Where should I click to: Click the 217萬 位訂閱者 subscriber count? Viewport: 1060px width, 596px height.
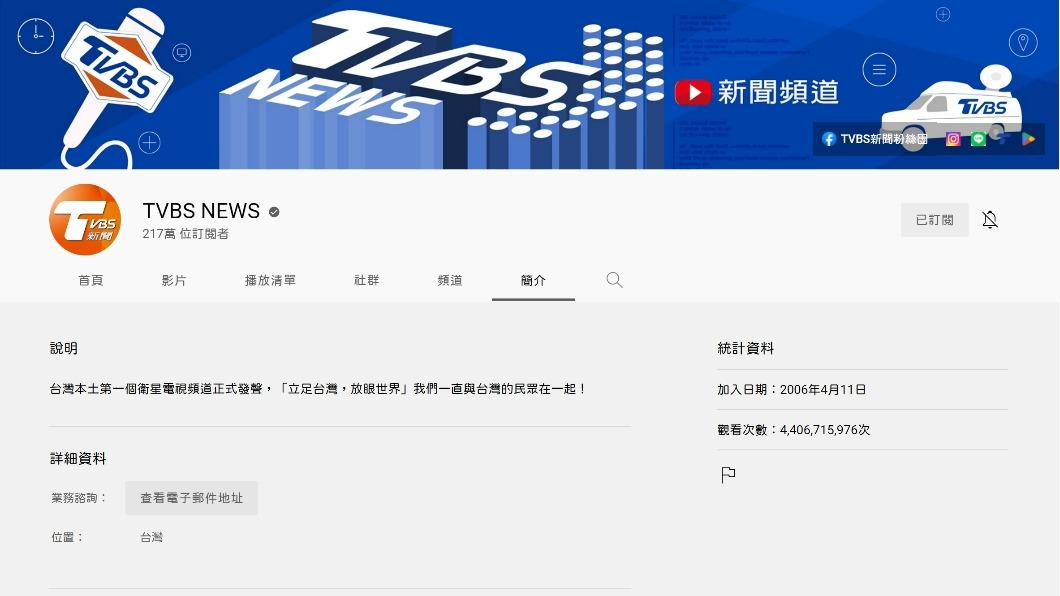pos(185,234)
